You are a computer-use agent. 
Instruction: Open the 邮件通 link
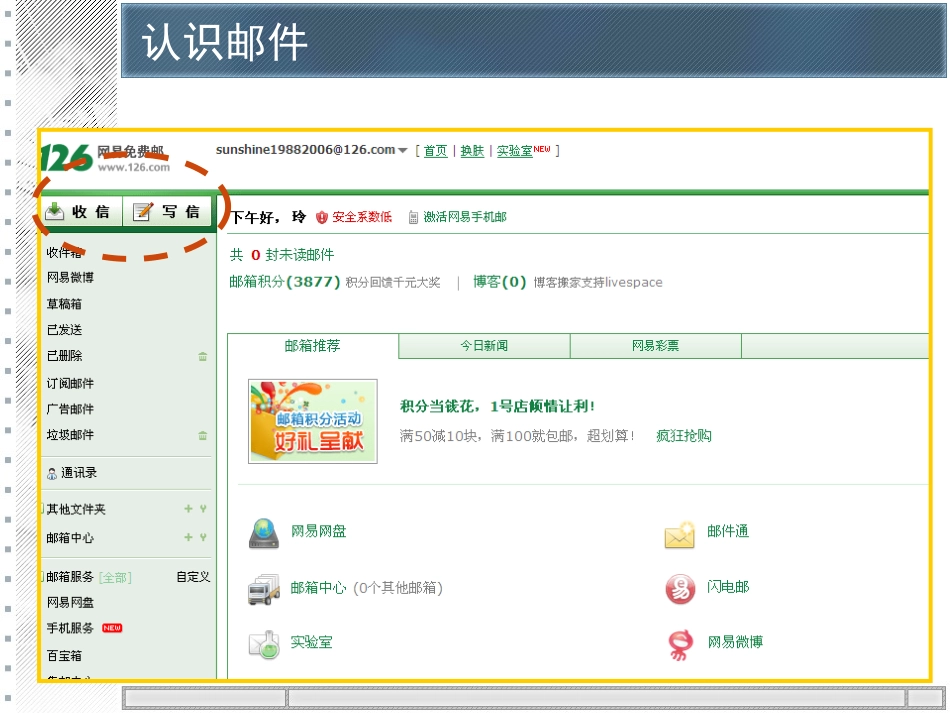pyautogui.click(x=728, y=531)
